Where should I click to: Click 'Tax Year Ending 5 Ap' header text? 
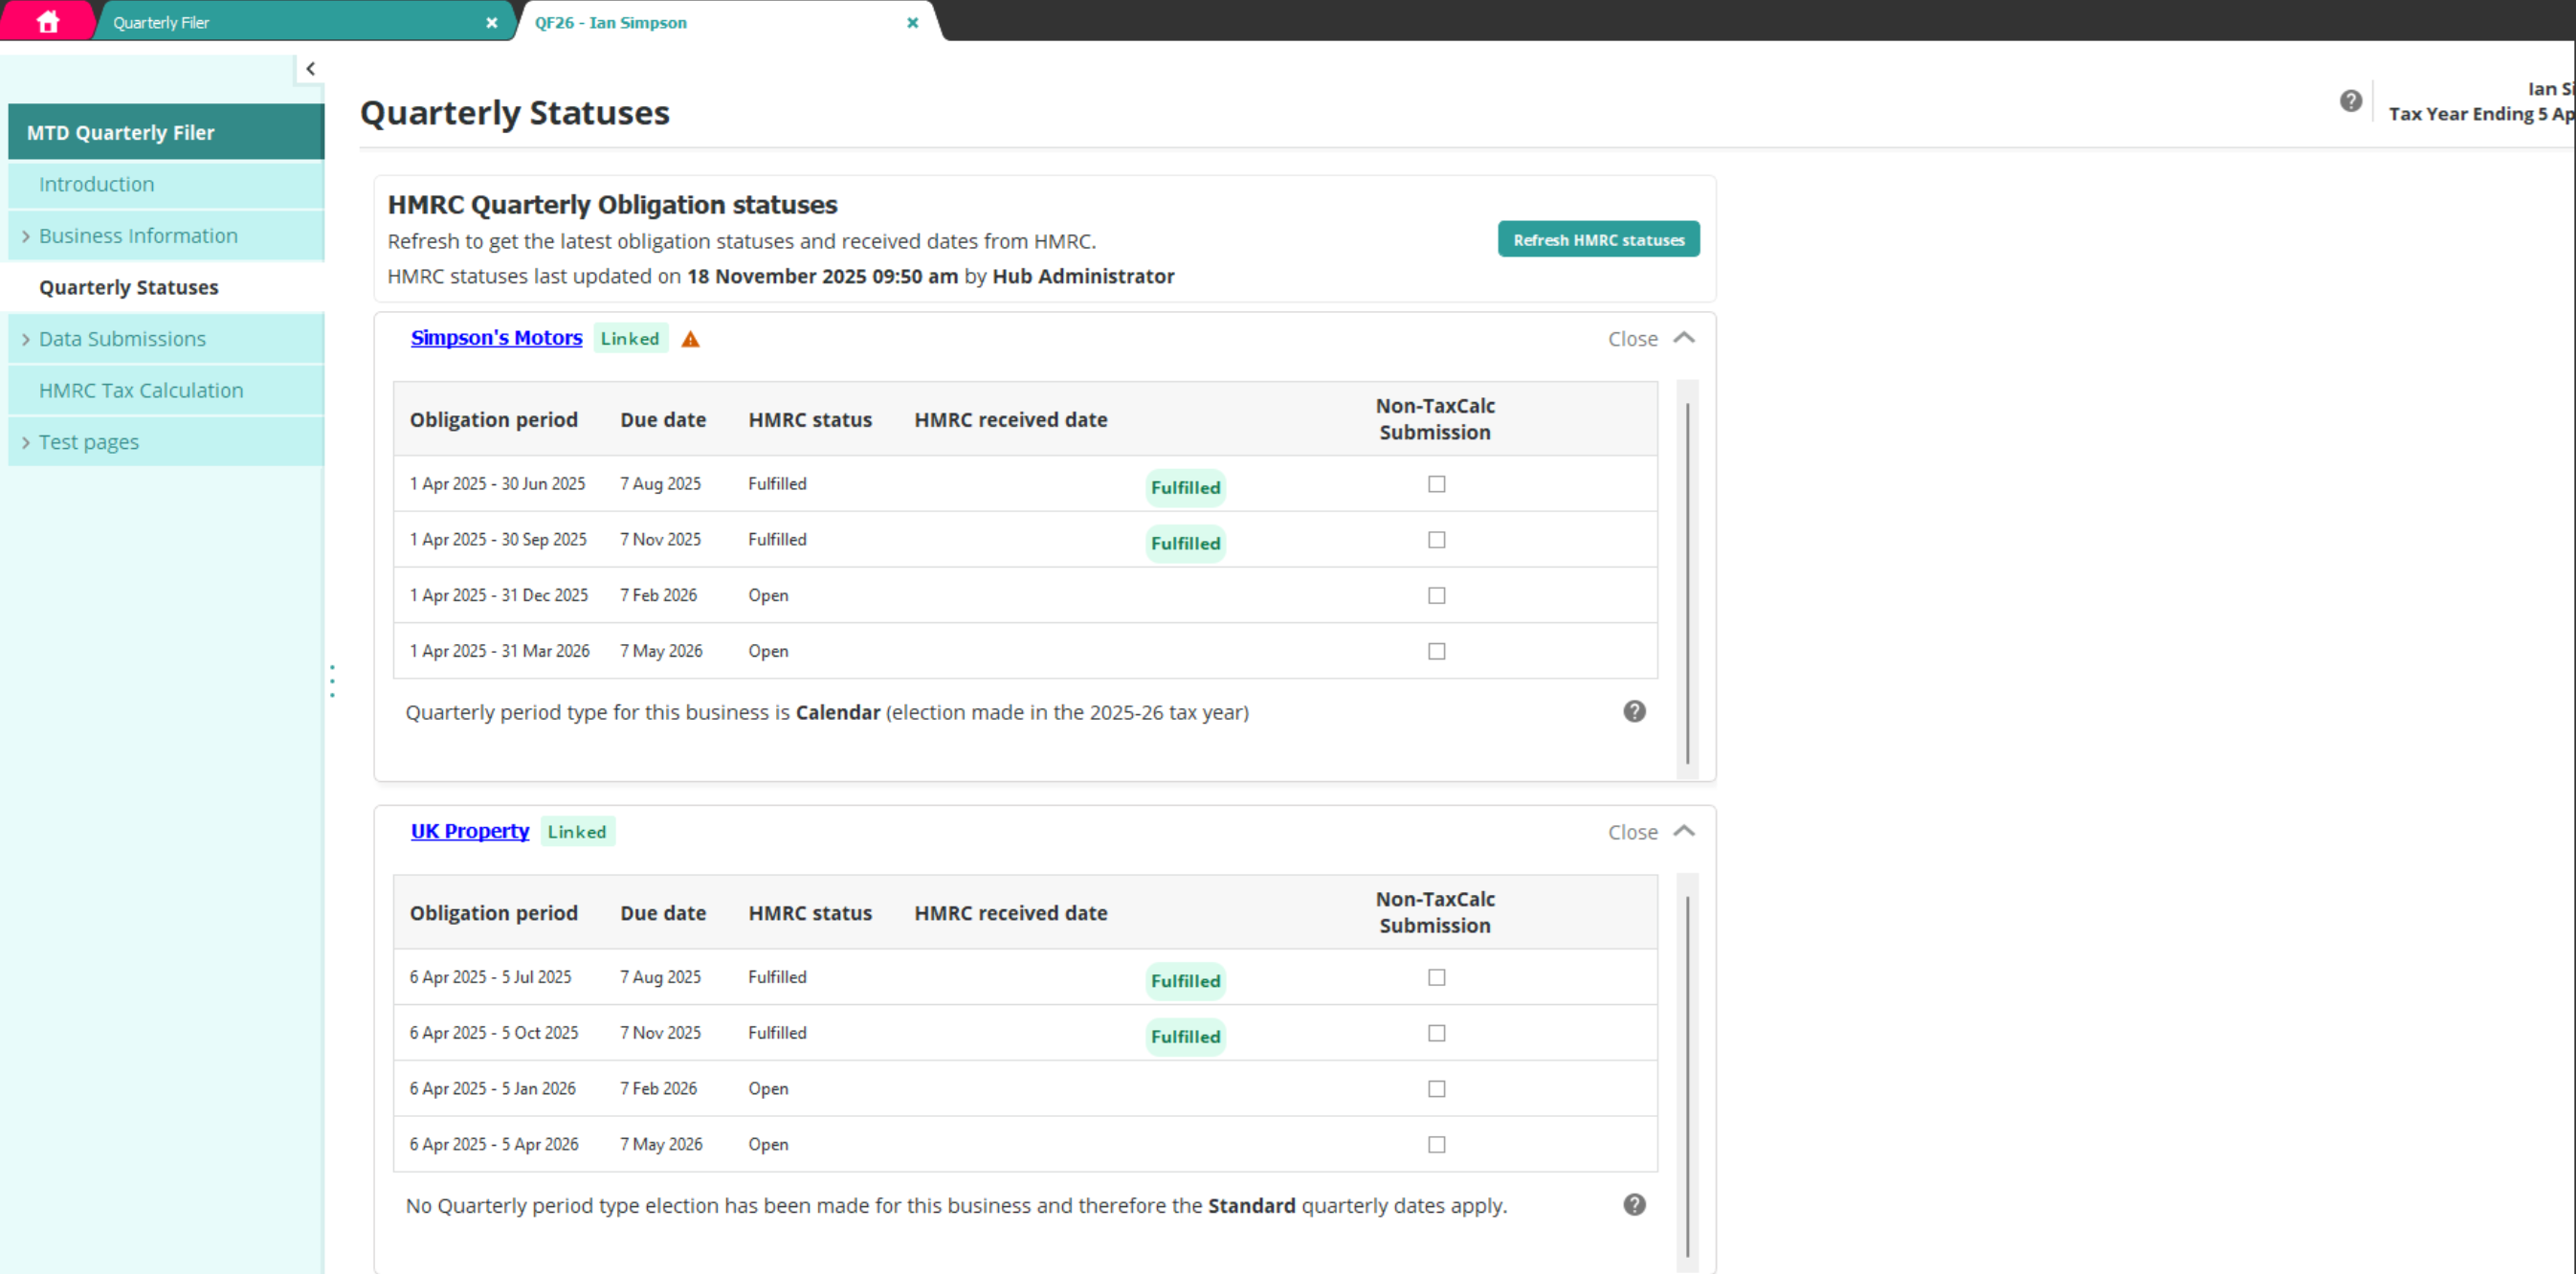(2481, 114)
